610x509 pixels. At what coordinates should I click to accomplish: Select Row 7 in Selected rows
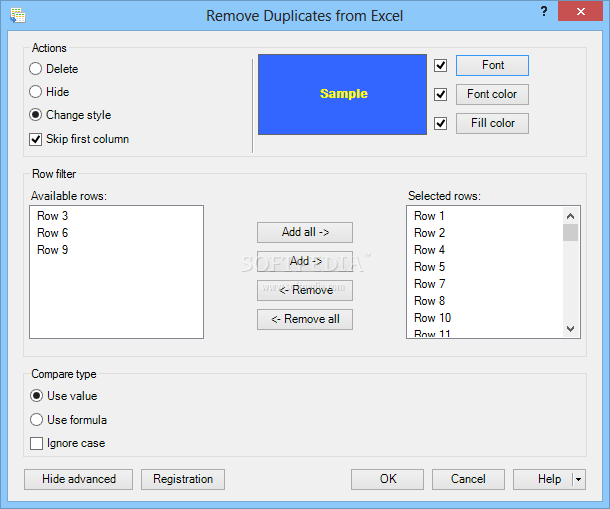485,284
